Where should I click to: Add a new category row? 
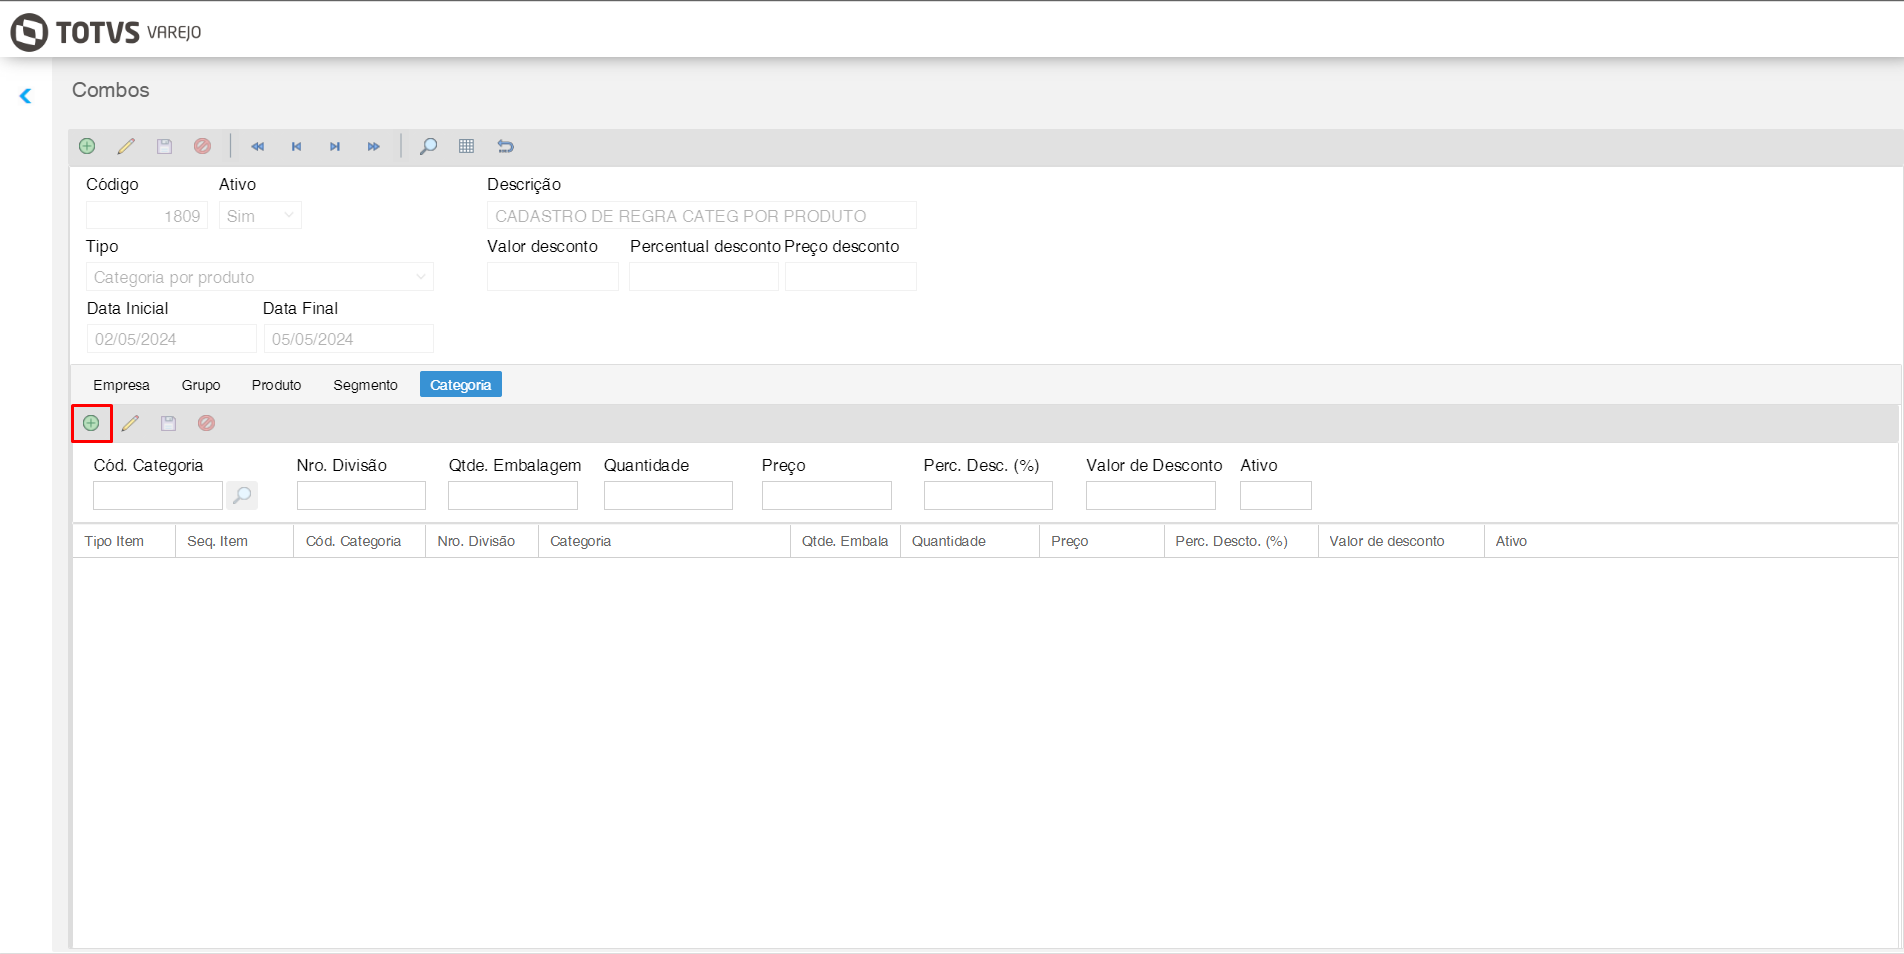(91, 423)
